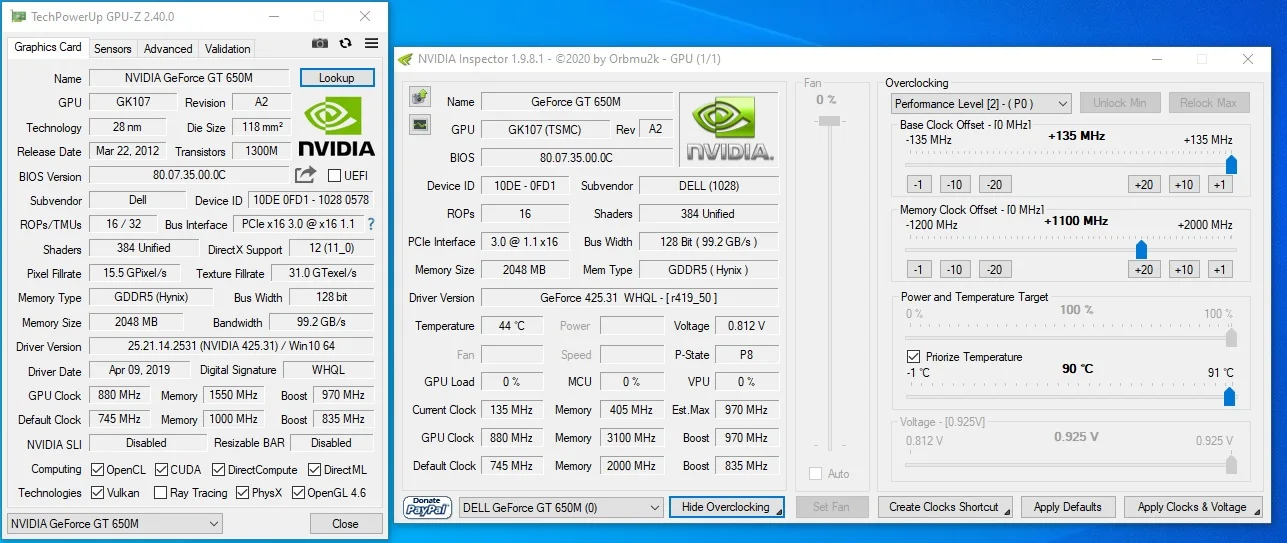Image resolution: width=1287 pixels, height=543 pixels.
Task: Switch to the Sensors tab
Action: 113,48
